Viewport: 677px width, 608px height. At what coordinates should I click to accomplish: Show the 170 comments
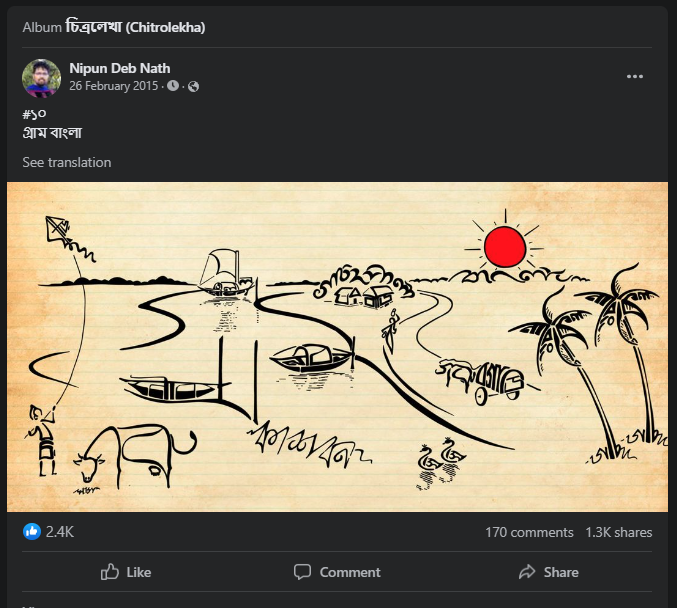pyautogui.click(x=529, y=532)
